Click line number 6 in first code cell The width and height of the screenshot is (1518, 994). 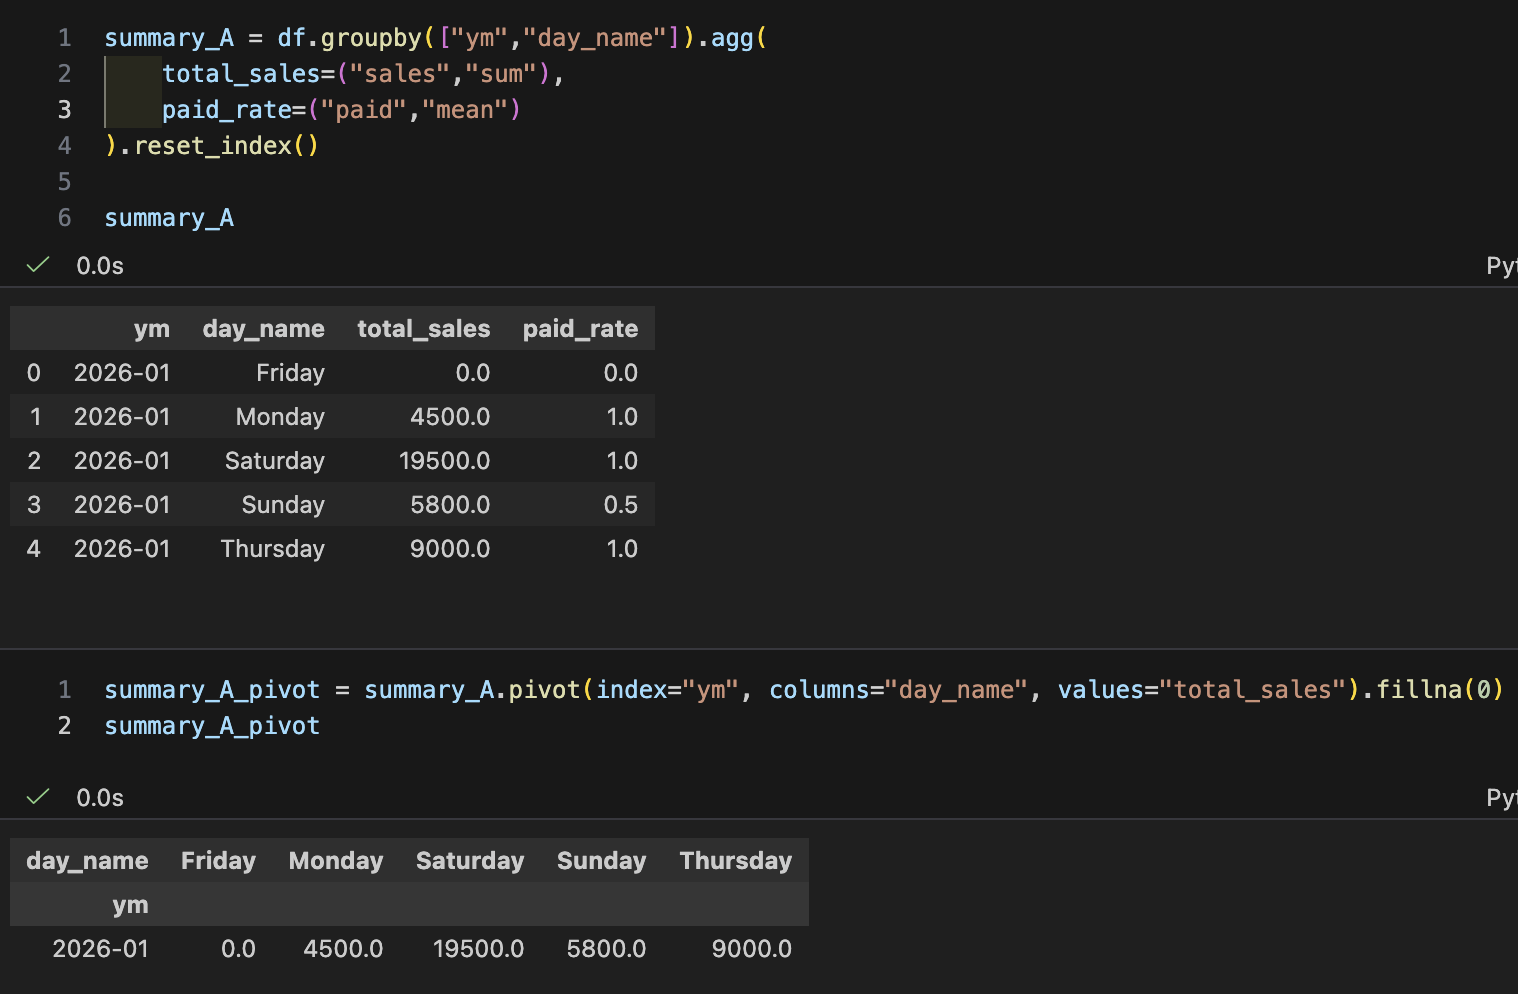coord(64,218)
